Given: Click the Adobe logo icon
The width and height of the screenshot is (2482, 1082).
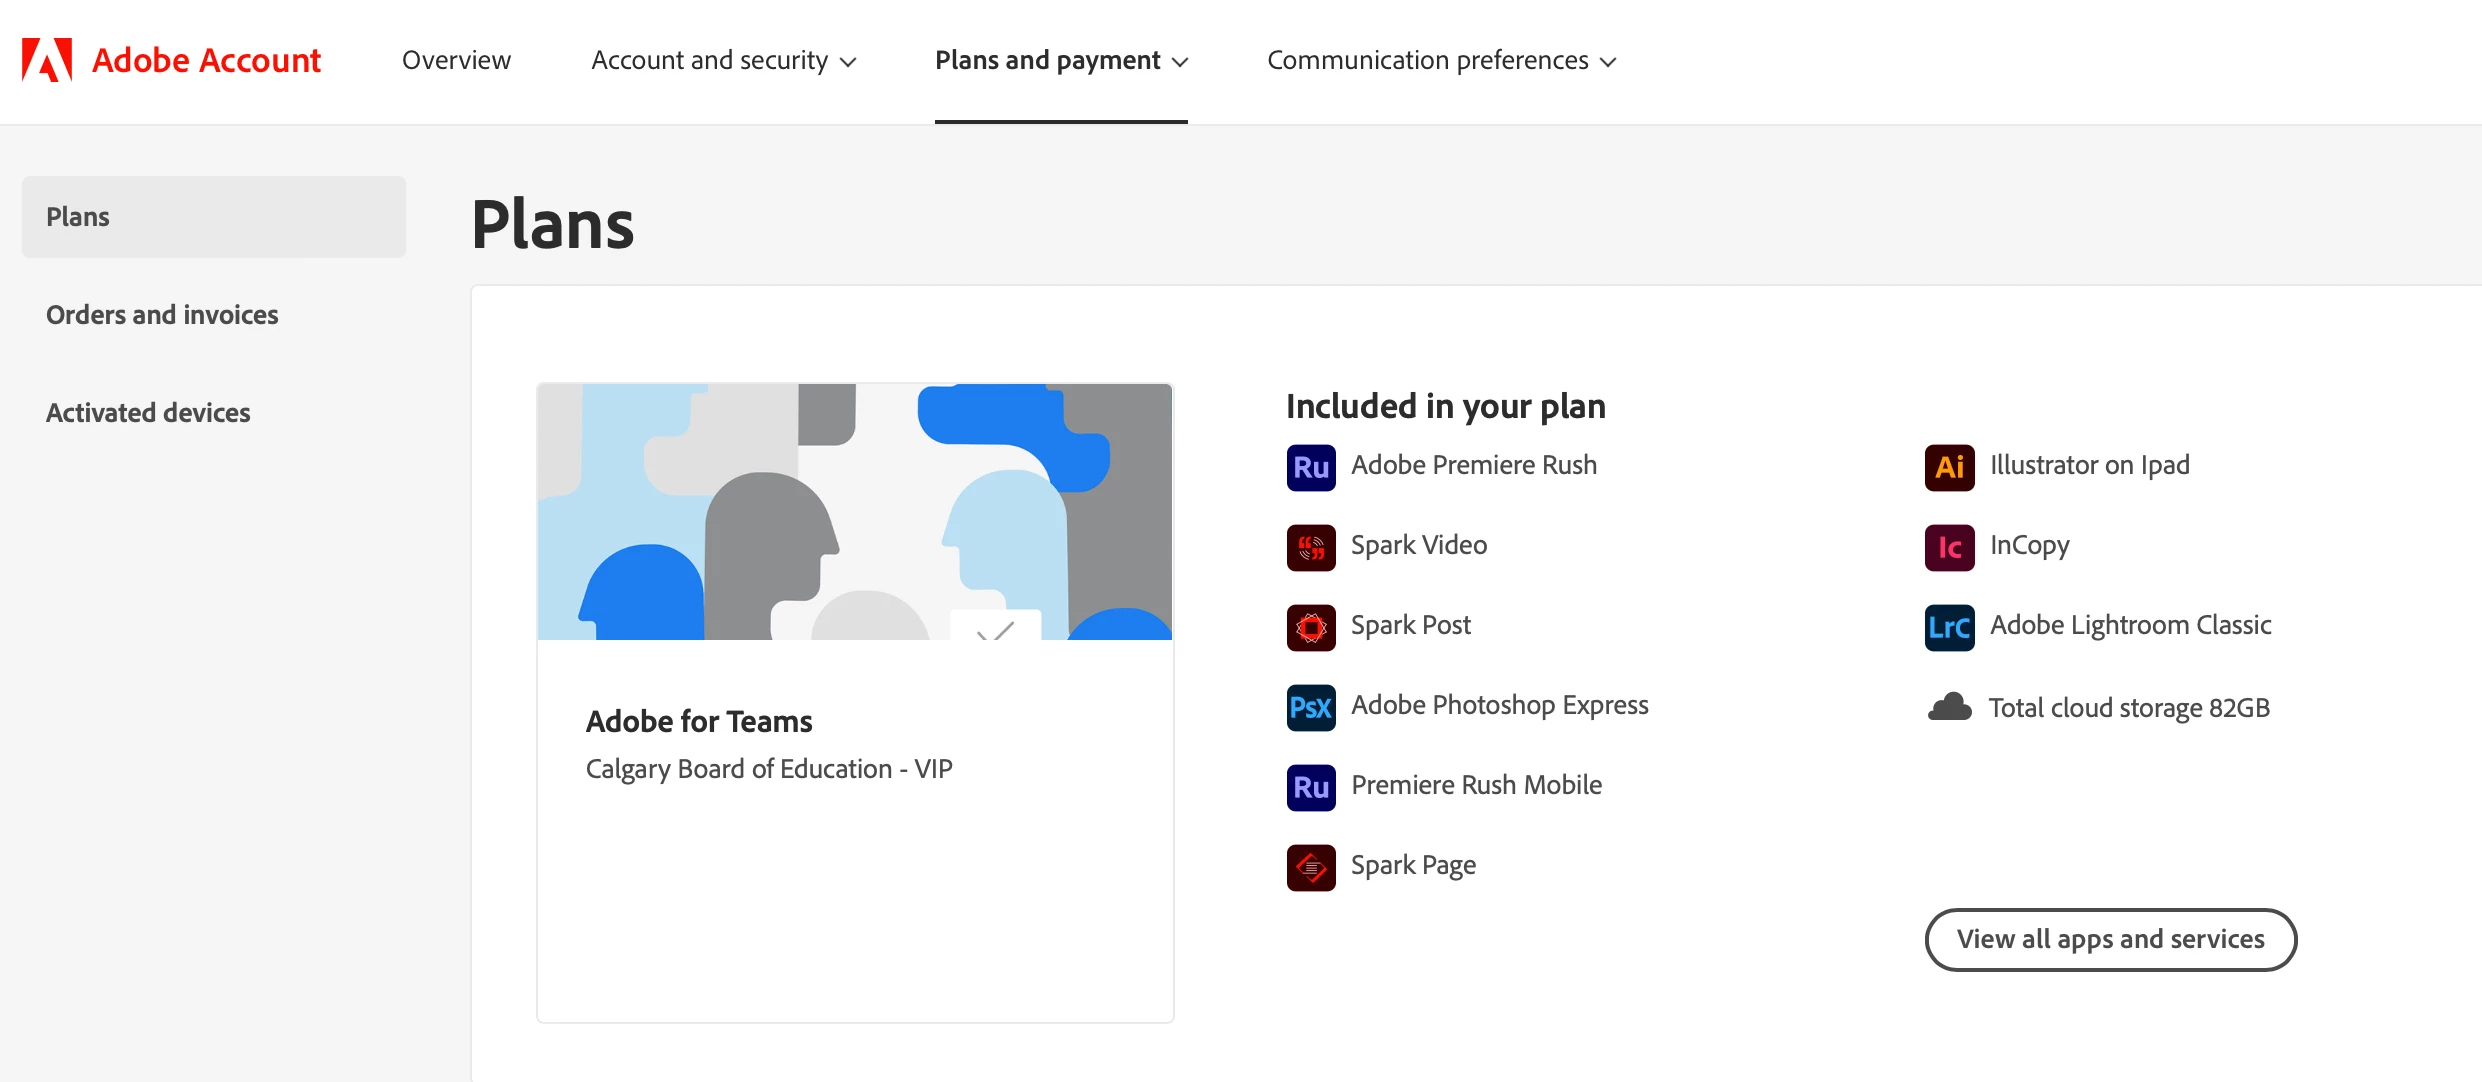Looking at the screenshot, I should click(x=47, y=60).
